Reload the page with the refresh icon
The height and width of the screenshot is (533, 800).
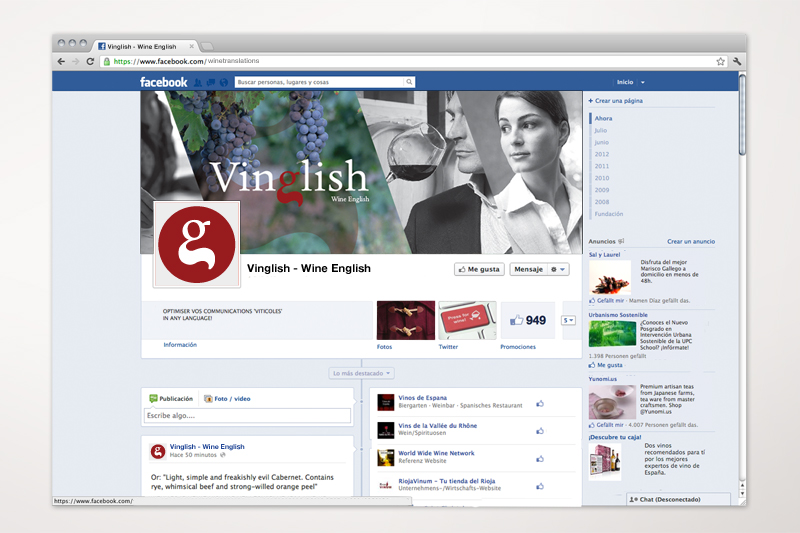(x=90, y=61)
